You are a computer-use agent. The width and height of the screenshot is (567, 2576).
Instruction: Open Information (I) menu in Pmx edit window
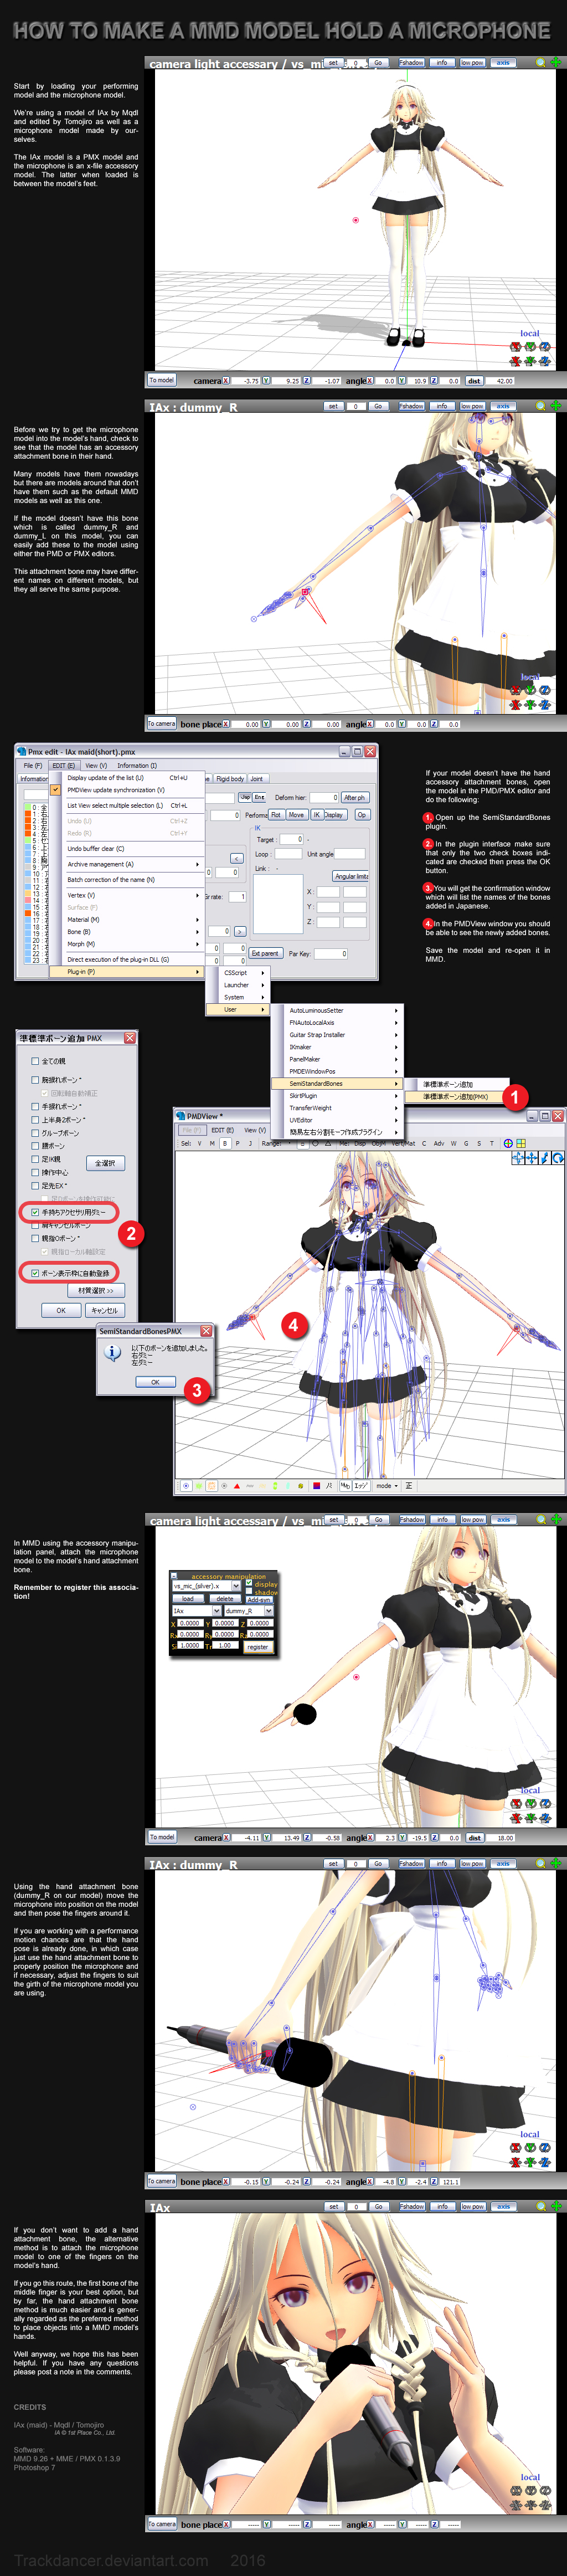pyautogui.click(x=137, y=766)
